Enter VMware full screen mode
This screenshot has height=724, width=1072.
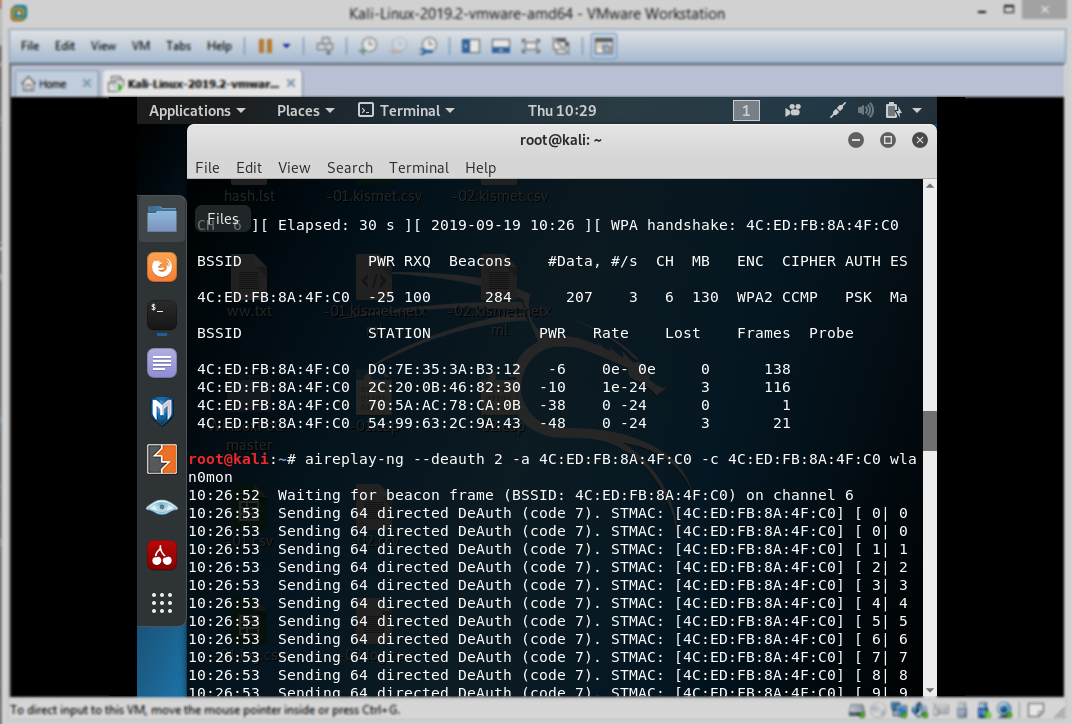point(531,46)
